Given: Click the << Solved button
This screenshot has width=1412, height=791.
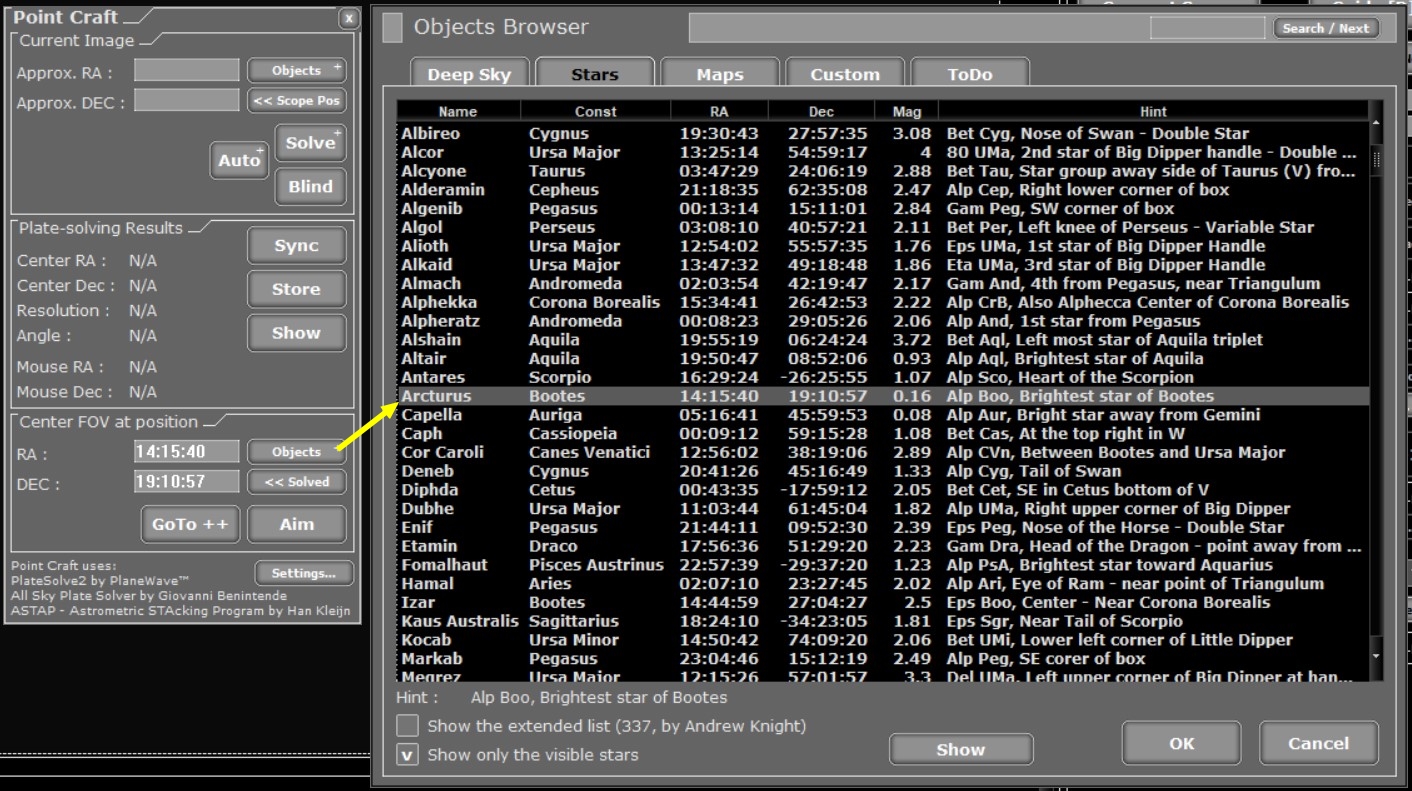Looking at the screenshot, I should [x=297, y=482].
